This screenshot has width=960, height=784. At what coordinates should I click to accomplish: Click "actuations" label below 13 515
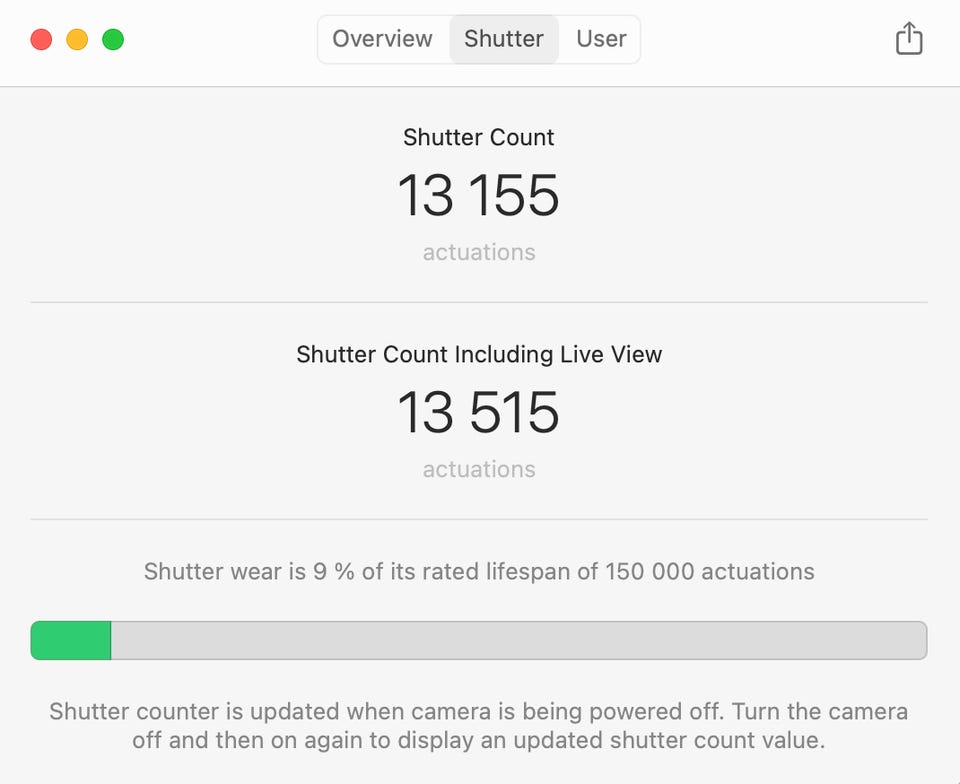click(478, 469)
